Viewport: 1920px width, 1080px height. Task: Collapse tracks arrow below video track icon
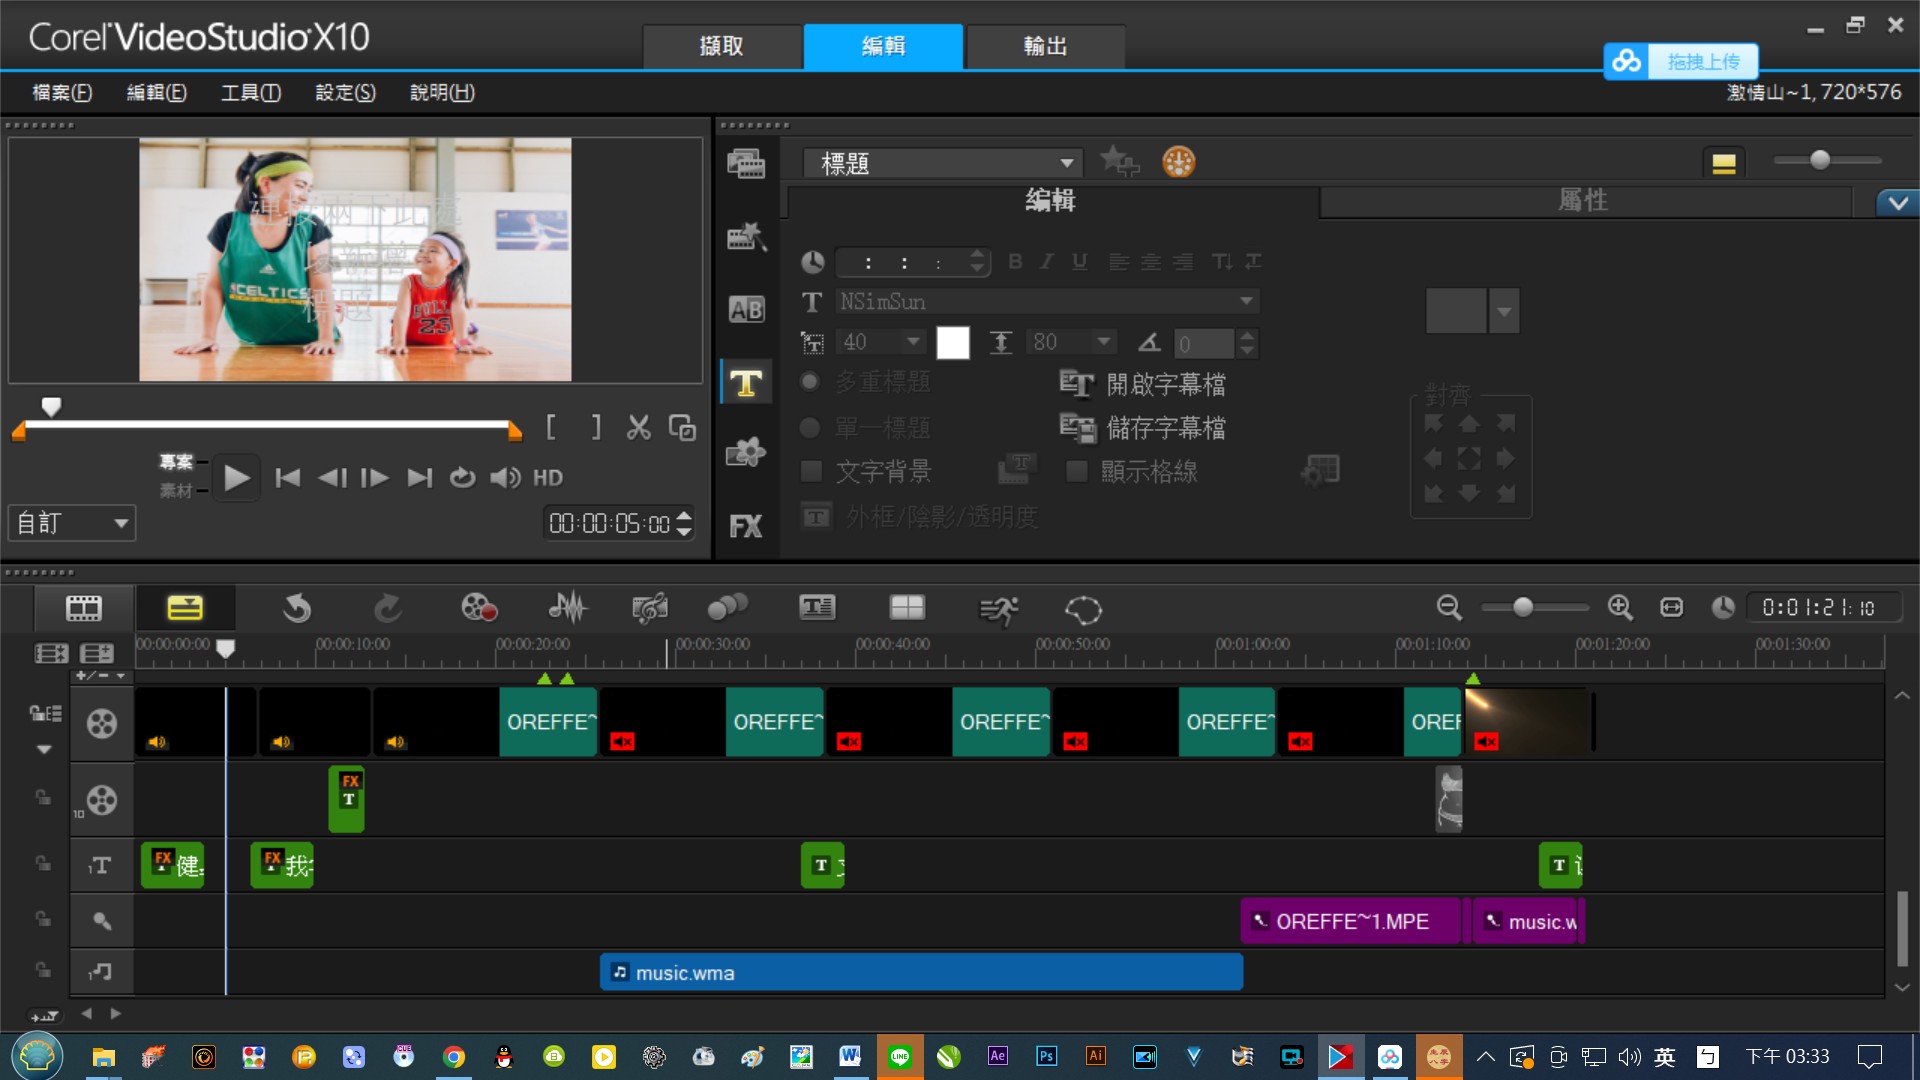pos(44,749)
